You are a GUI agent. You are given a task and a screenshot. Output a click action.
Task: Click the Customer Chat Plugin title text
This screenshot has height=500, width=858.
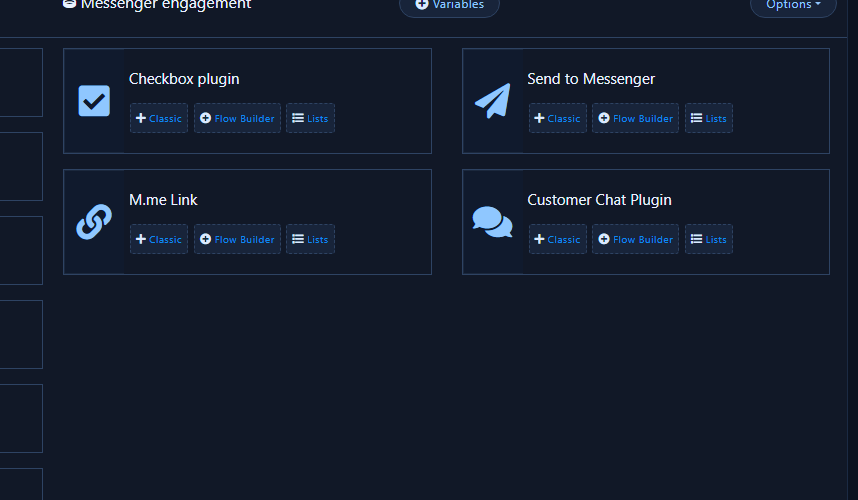[599, 200]
